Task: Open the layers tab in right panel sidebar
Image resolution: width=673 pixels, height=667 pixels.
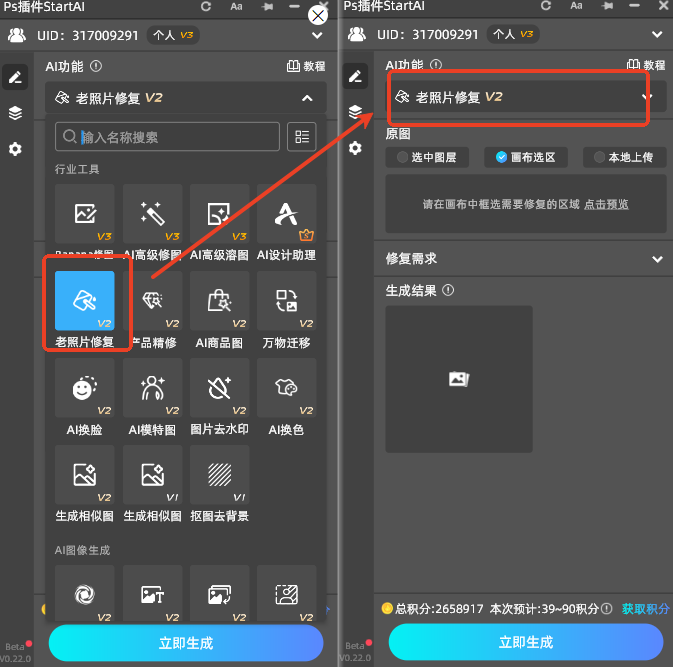Action: coord(355,112)
